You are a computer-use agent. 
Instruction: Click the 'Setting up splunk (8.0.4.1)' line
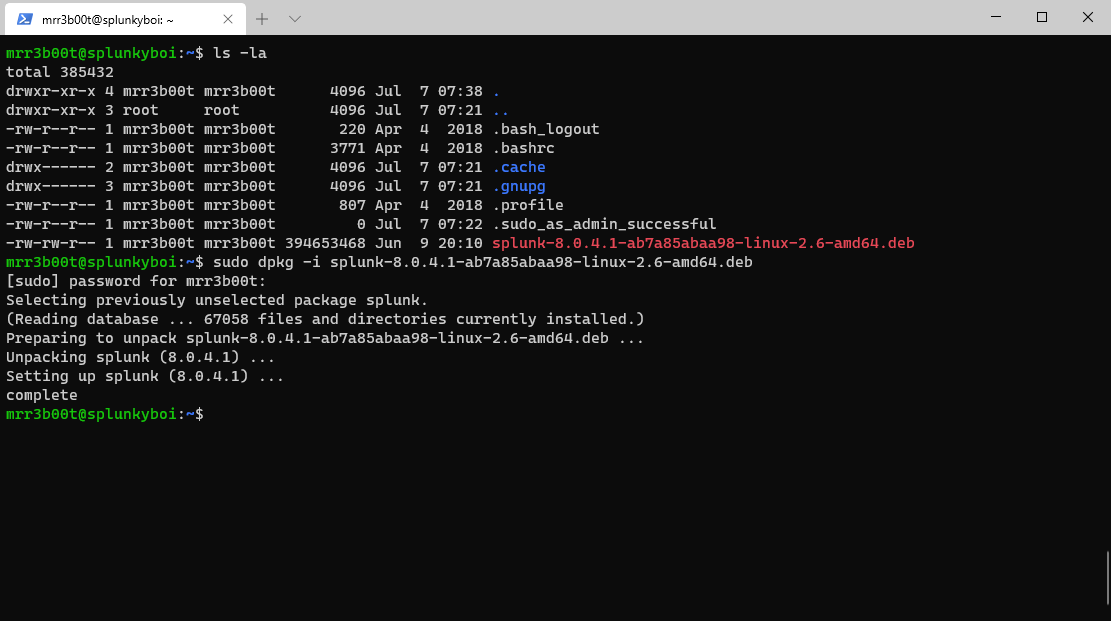click(x=145, y=376)
